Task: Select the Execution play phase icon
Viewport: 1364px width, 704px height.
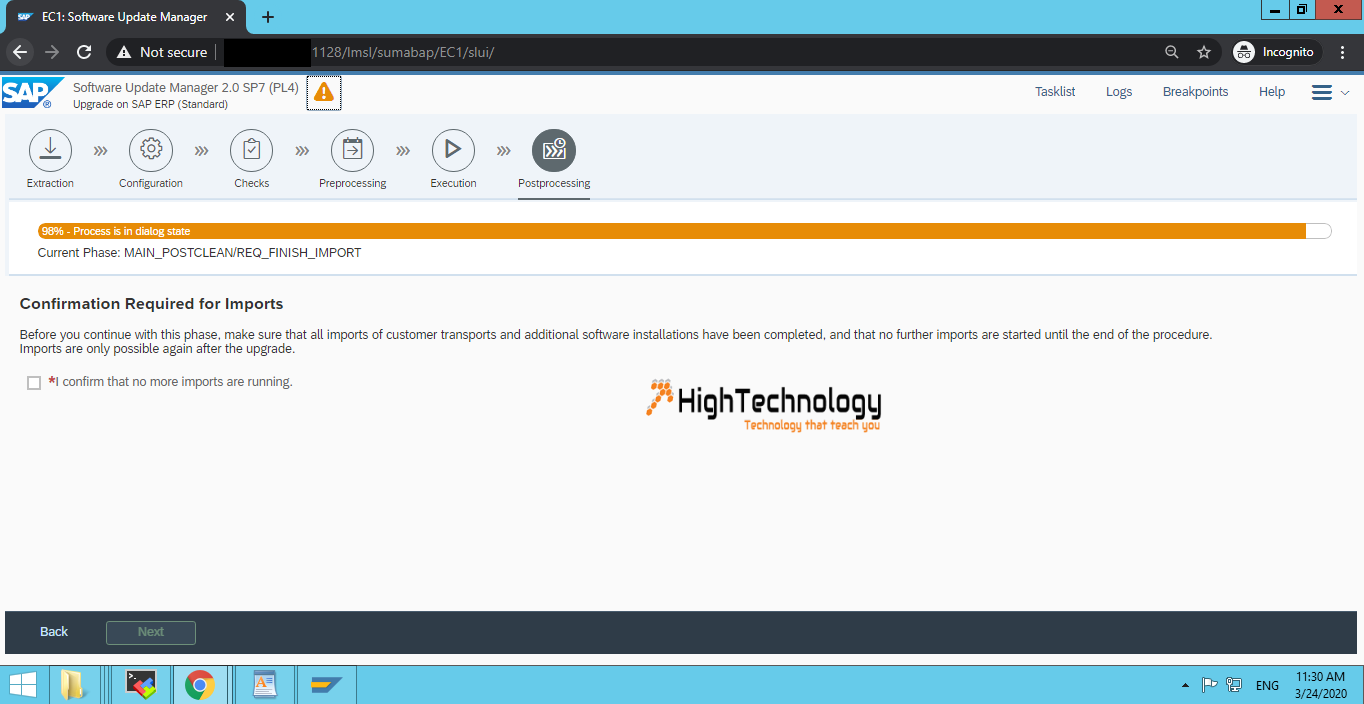Action: pos(453,150)
